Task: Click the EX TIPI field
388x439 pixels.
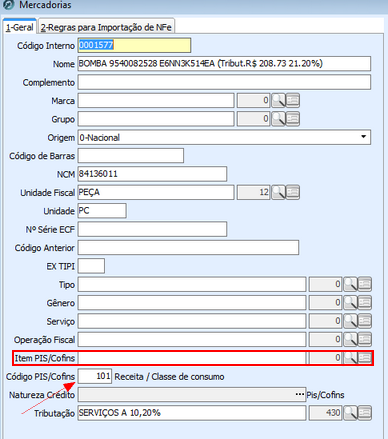Action: point(91,266)
